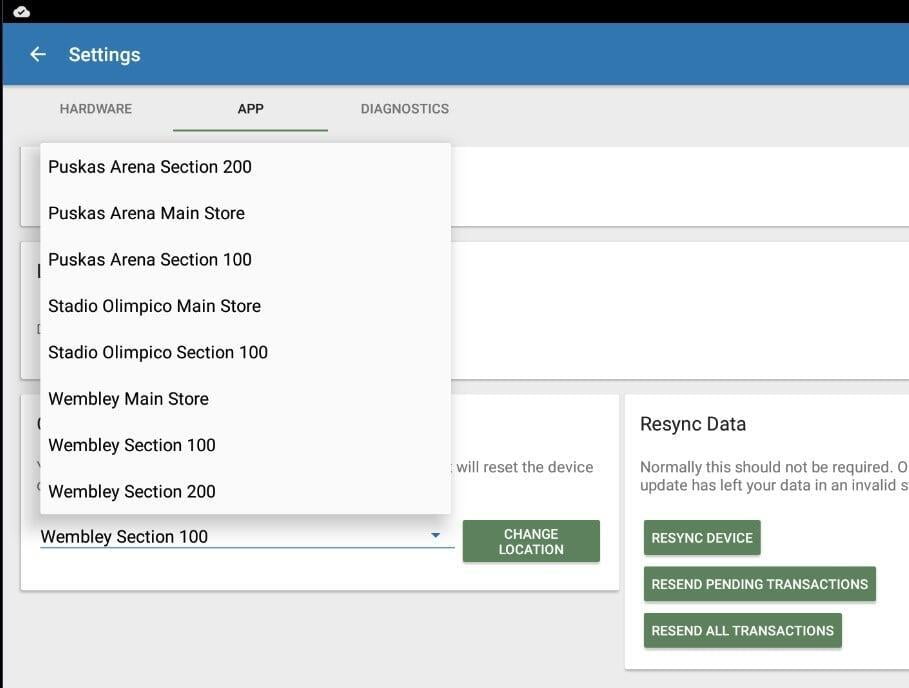Click the Resync Data heading
This screenshot has height=688, width=909.
point(693,424)
